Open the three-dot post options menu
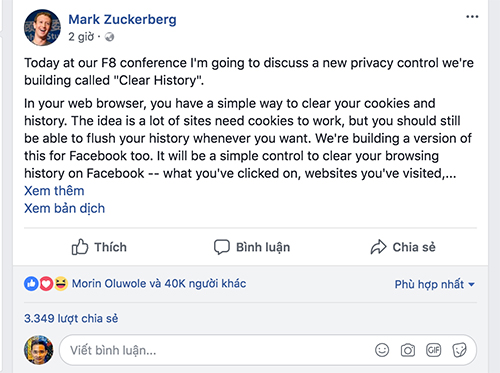The height and width of the screenshot is (373, 500). [472, 17]
